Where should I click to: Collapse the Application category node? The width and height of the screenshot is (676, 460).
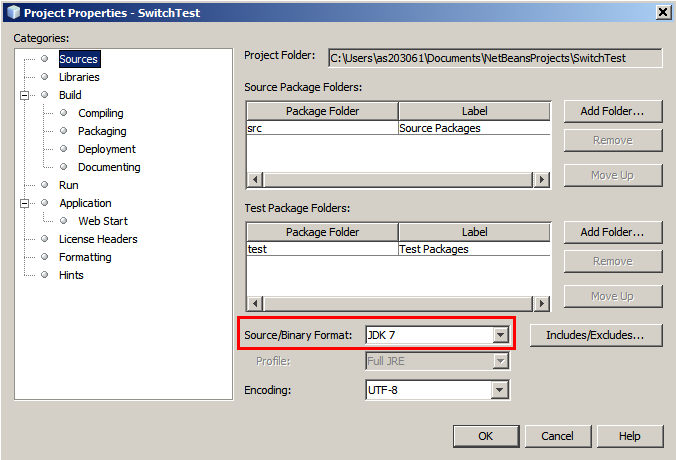tap(24, 203)
